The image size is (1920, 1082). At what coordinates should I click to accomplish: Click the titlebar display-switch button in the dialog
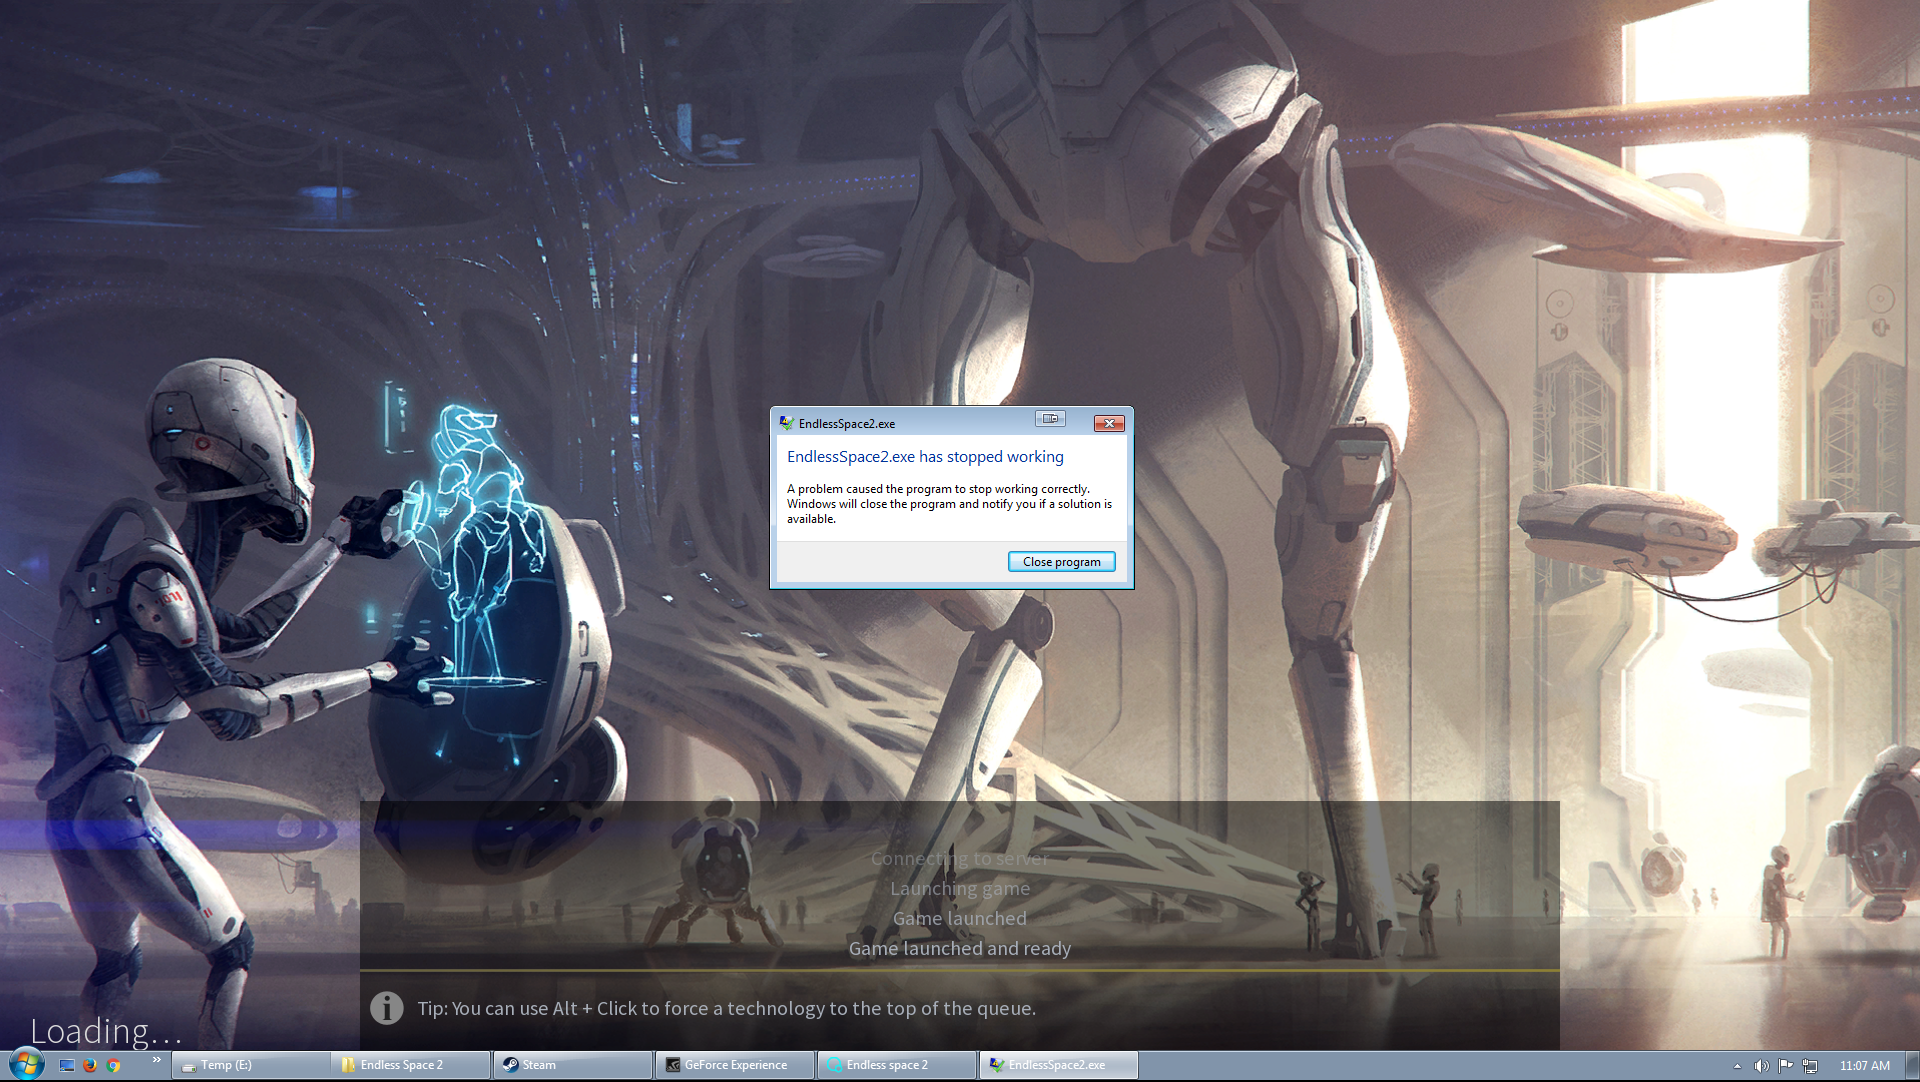click(x=1050, y=419)
